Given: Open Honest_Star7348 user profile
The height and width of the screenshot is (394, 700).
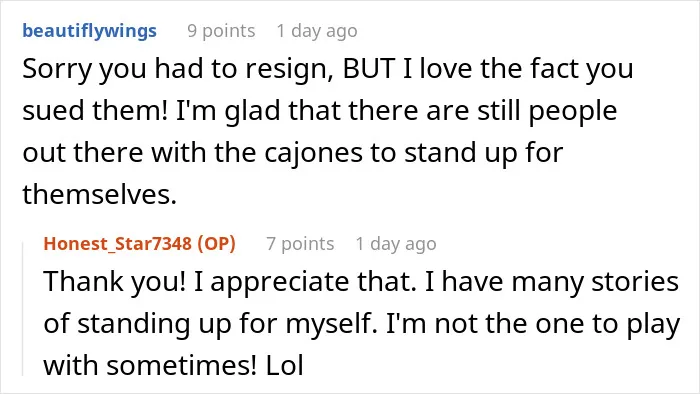Looking at the screenshot, I should point(118,244).
